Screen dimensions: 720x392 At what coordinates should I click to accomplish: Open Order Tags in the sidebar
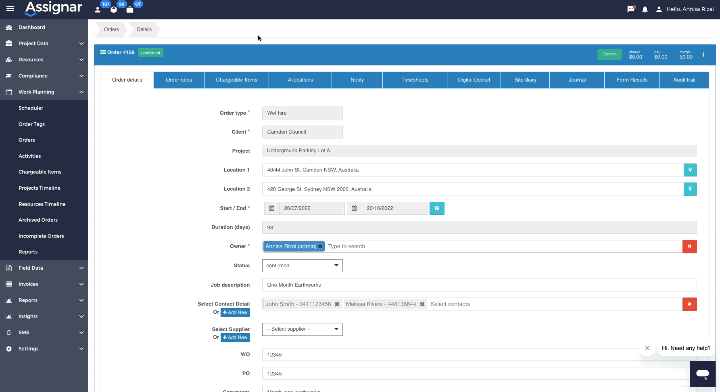point(32,124)
